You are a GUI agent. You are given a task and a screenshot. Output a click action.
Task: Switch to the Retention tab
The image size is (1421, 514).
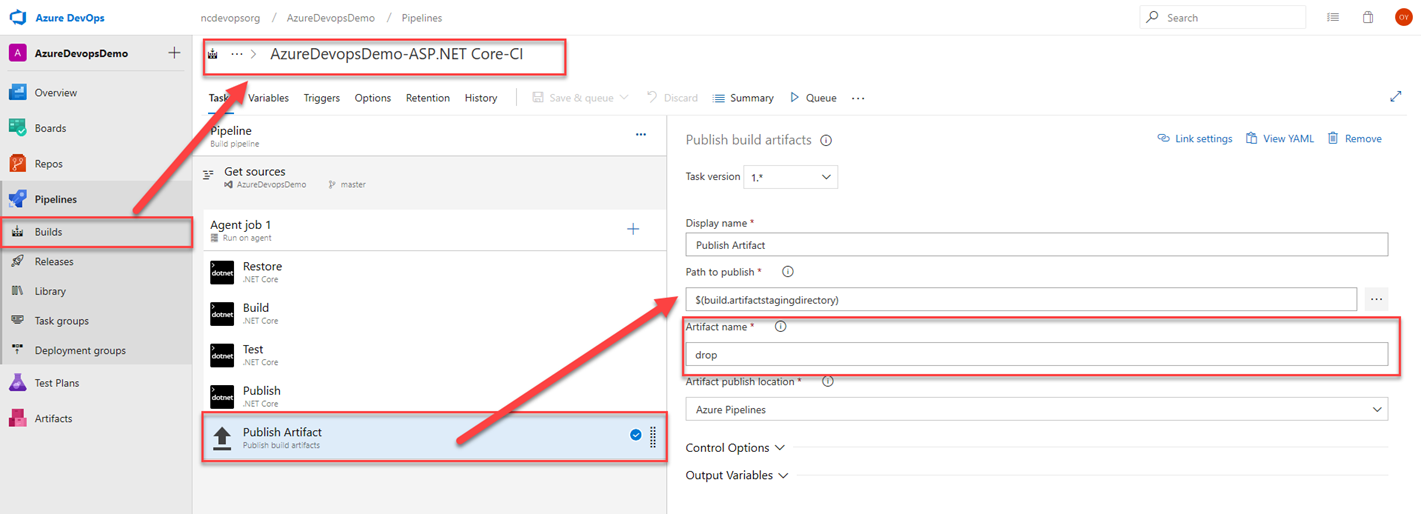pyautogui.click(x=428, y=98)
